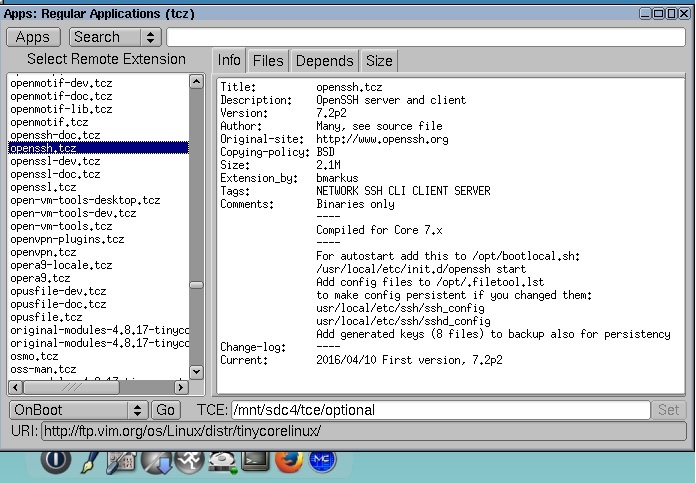
Task: Click the /usr/local/etc/init.d/openssh start line
Action: [421, 269]
